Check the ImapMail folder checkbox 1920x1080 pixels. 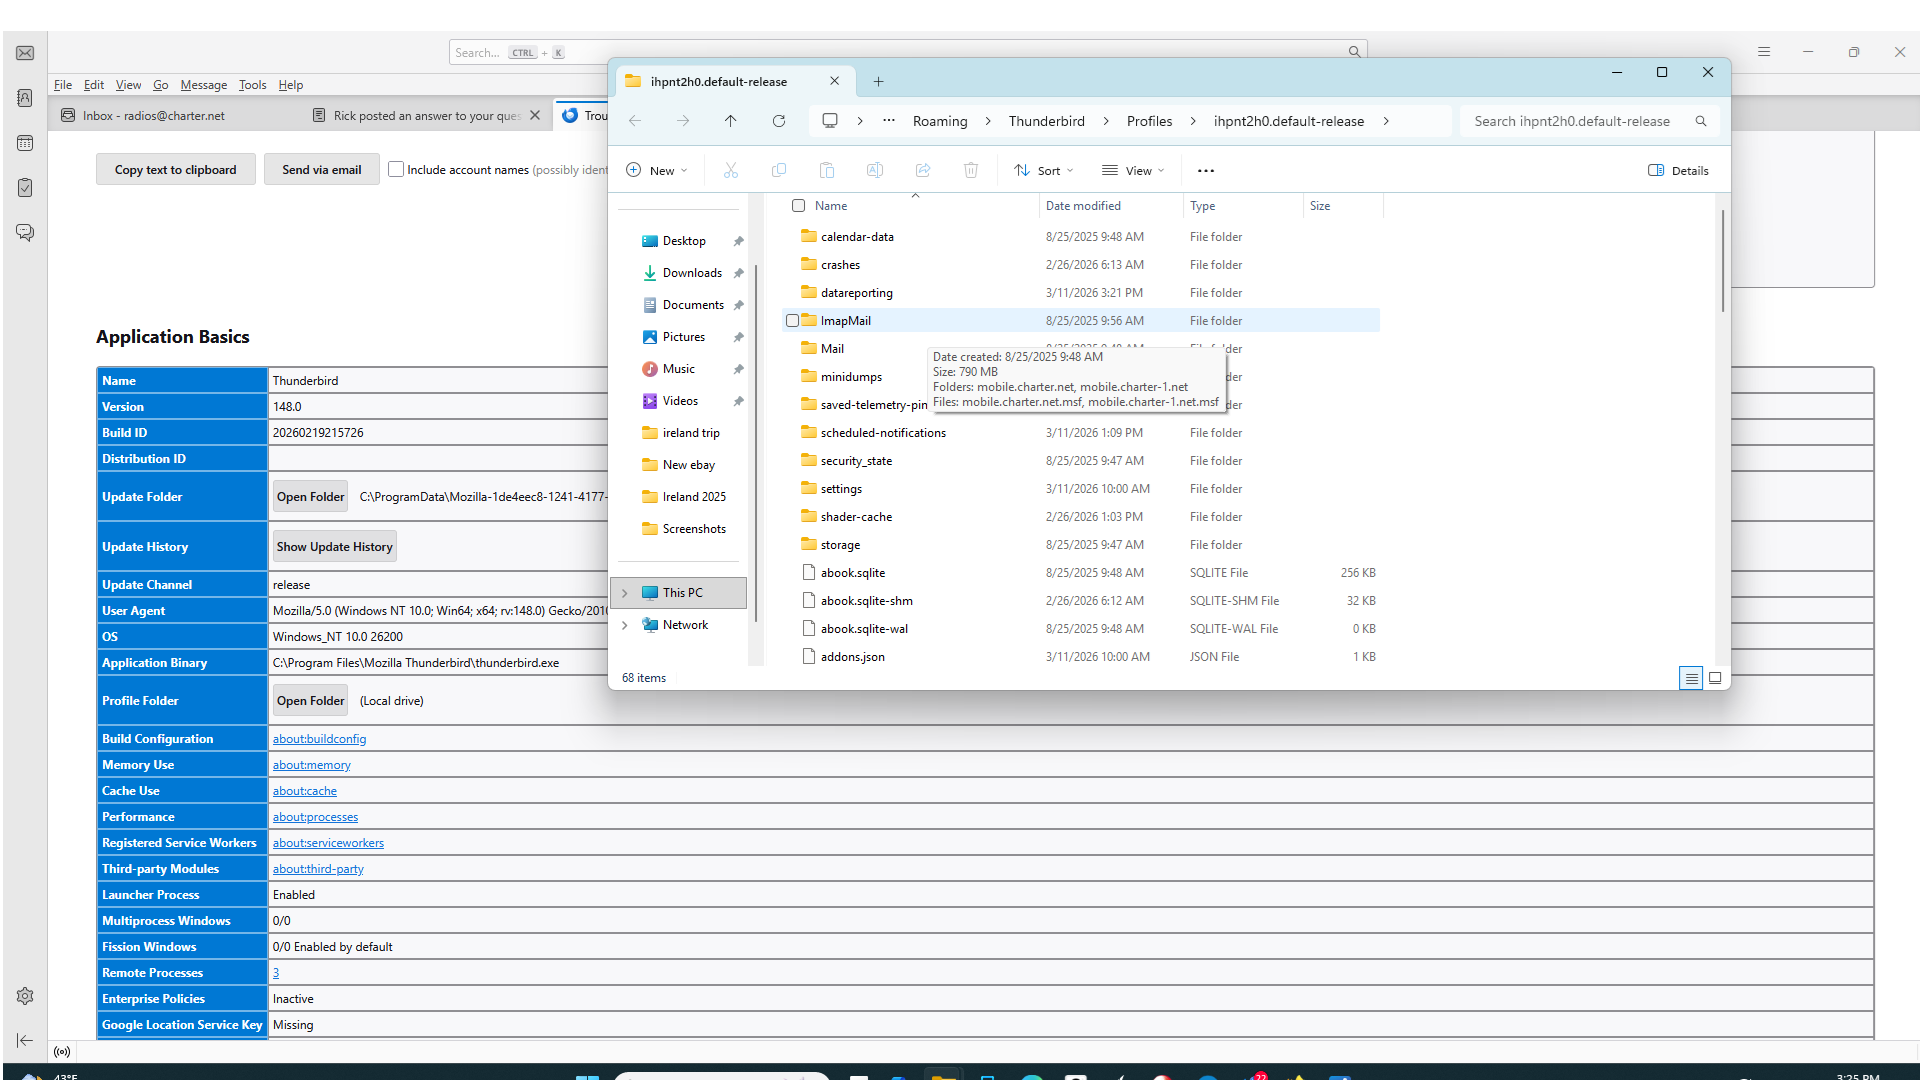pyautogui.click(x=793, y=321)
